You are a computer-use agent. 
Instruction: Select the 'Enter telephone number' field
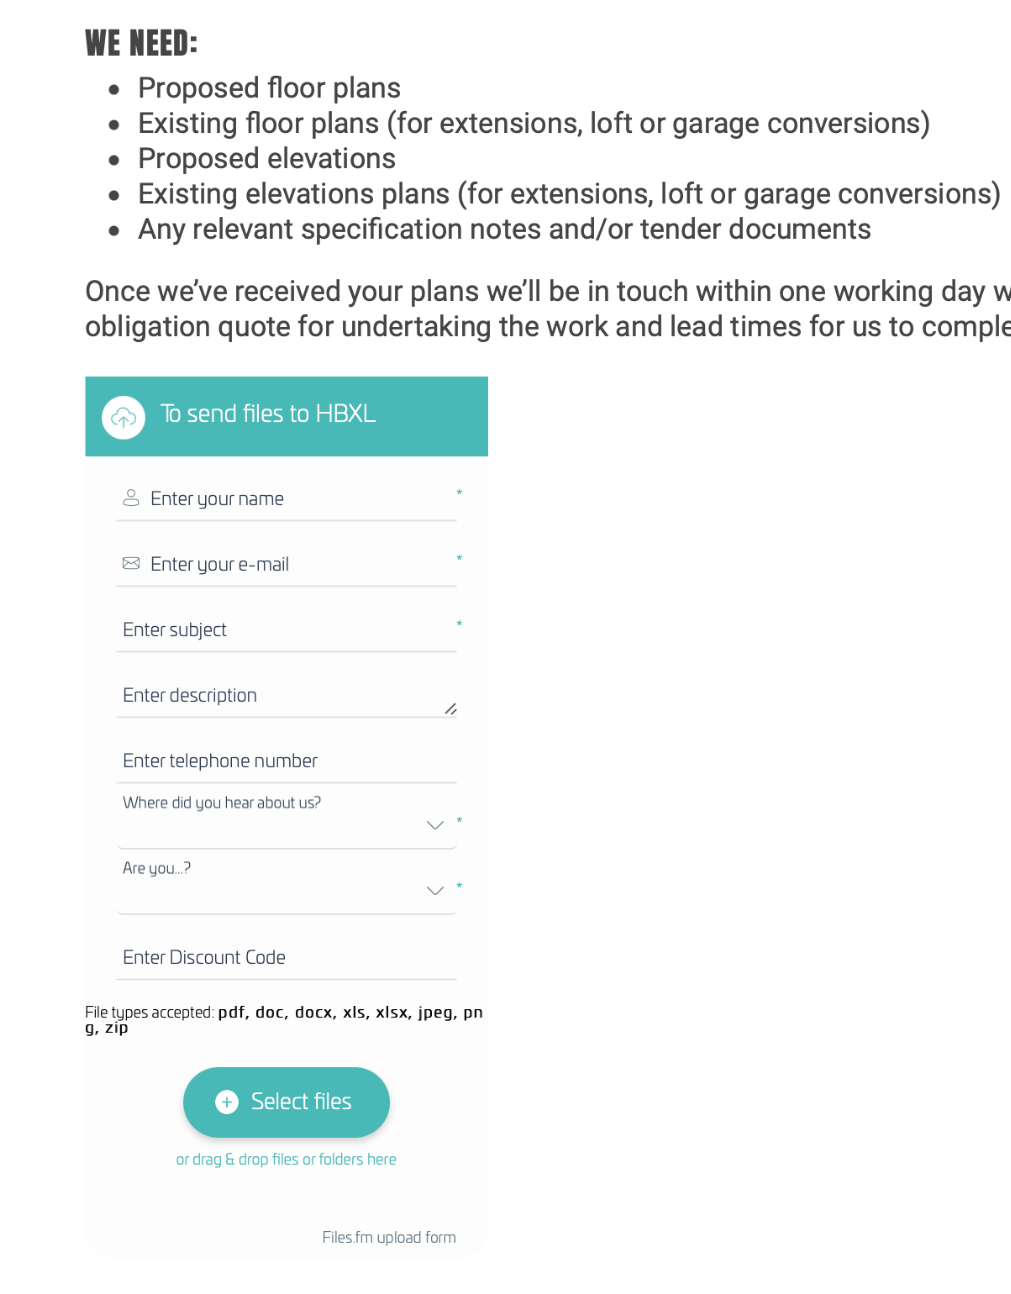tap(285, 761)
